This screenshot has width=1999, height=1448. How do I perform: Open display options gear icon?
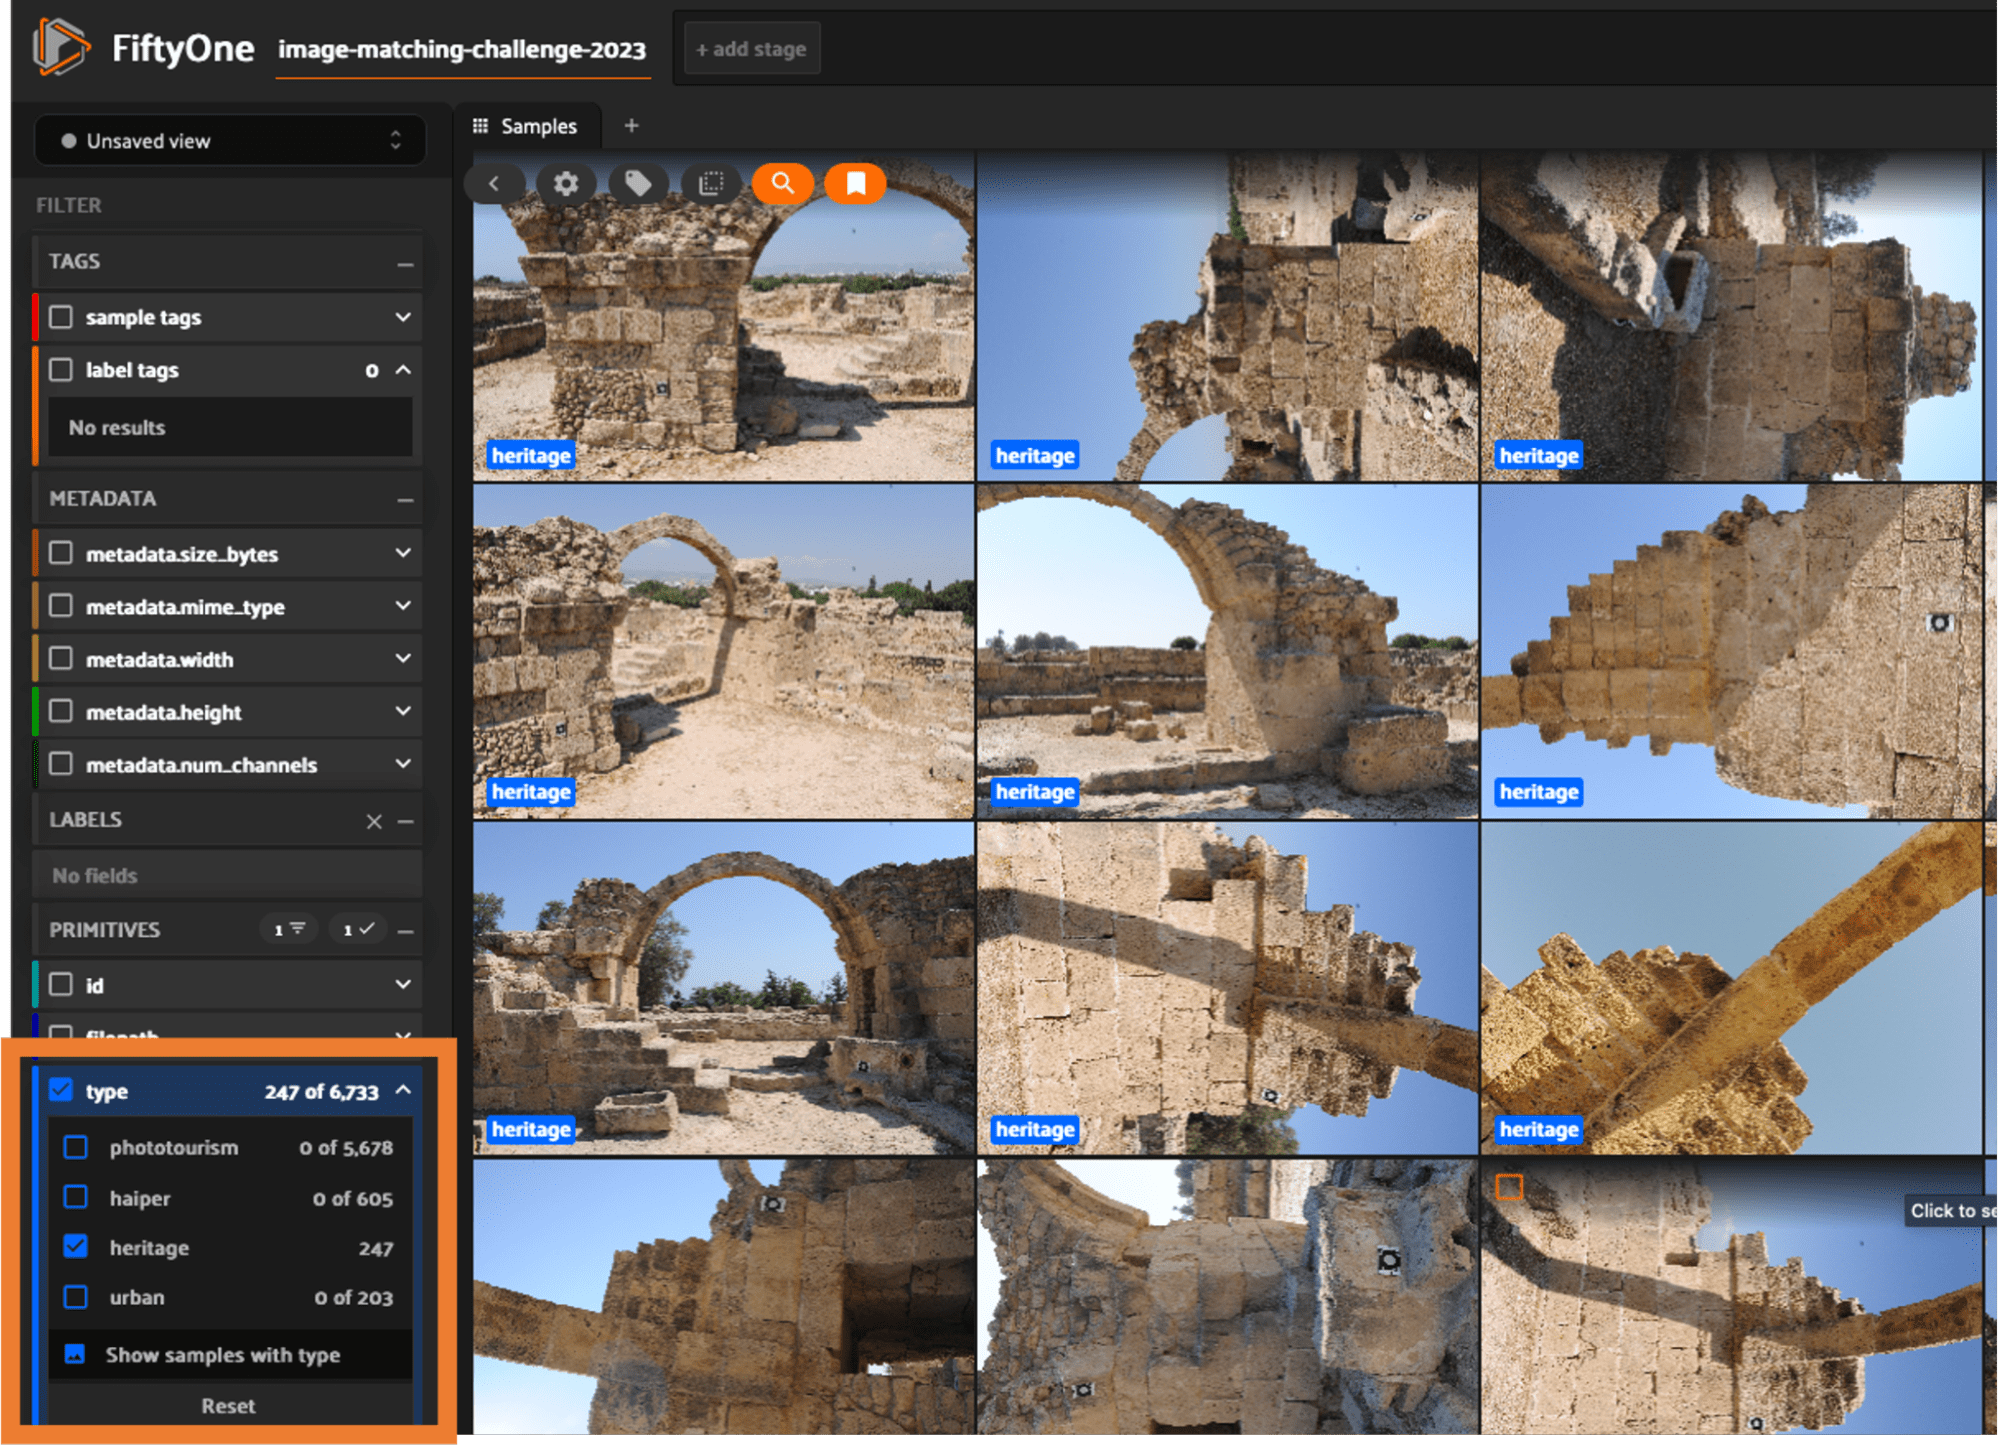(x=566, y=183)
